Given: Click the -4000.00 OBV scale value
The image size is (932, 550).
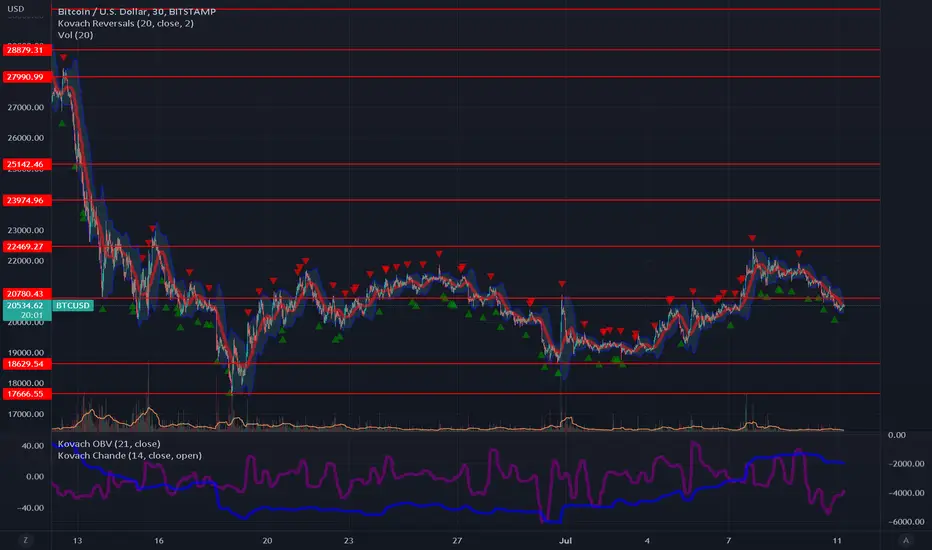Looking at the screenshot, I should [906, 493].
